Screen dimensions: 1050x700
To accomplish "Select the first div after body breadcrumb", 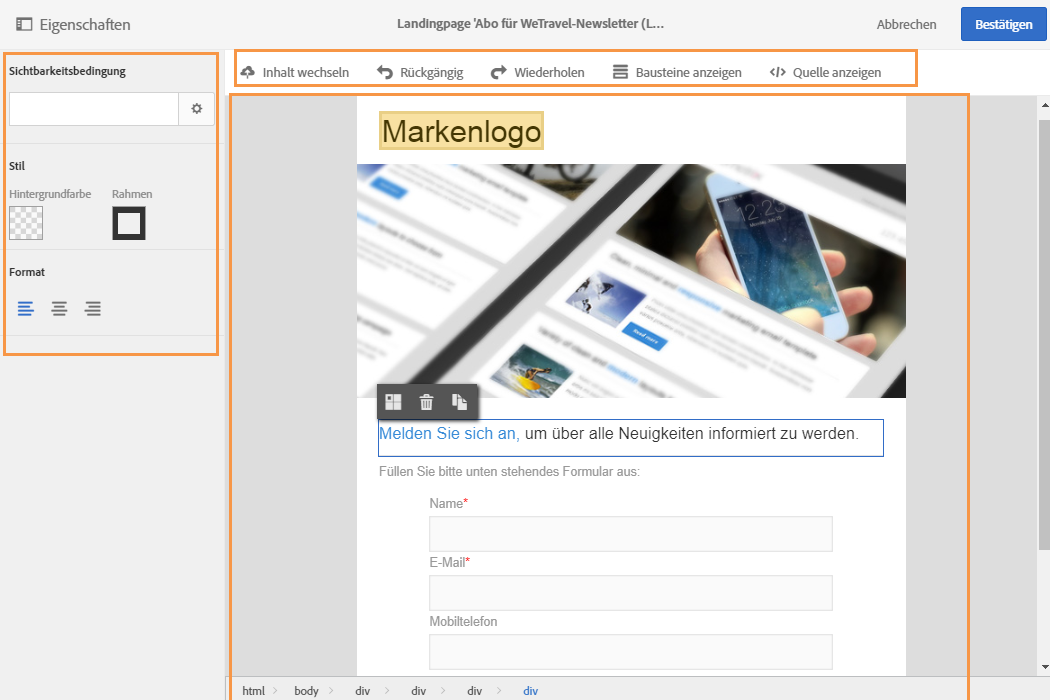I will pyautogui.click(x=362, y=691).
